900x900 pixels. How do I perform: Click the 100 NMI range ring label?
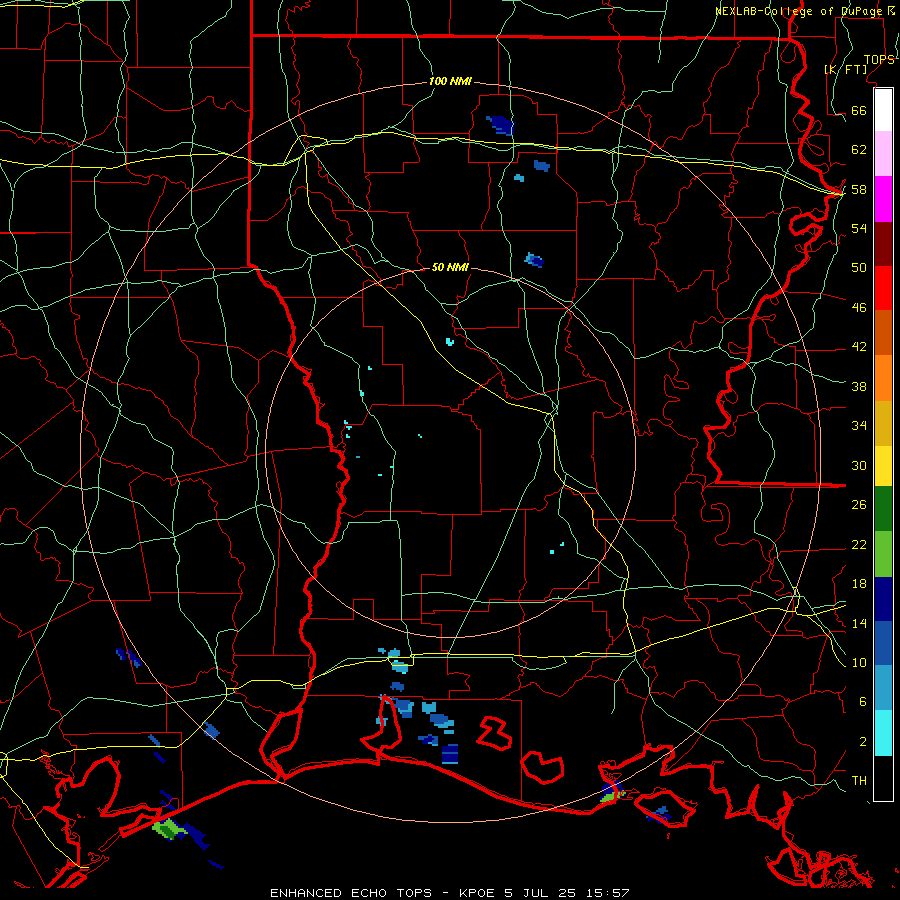(x=450, y=81)
